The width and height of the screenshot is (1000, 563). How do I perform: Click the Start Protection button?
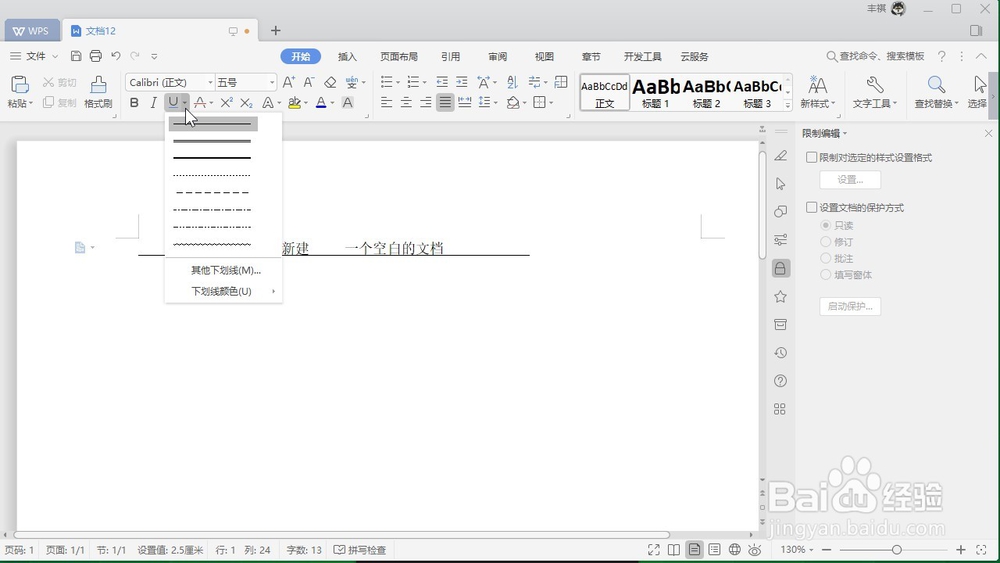pyautogui.click(x=850, y=306)
